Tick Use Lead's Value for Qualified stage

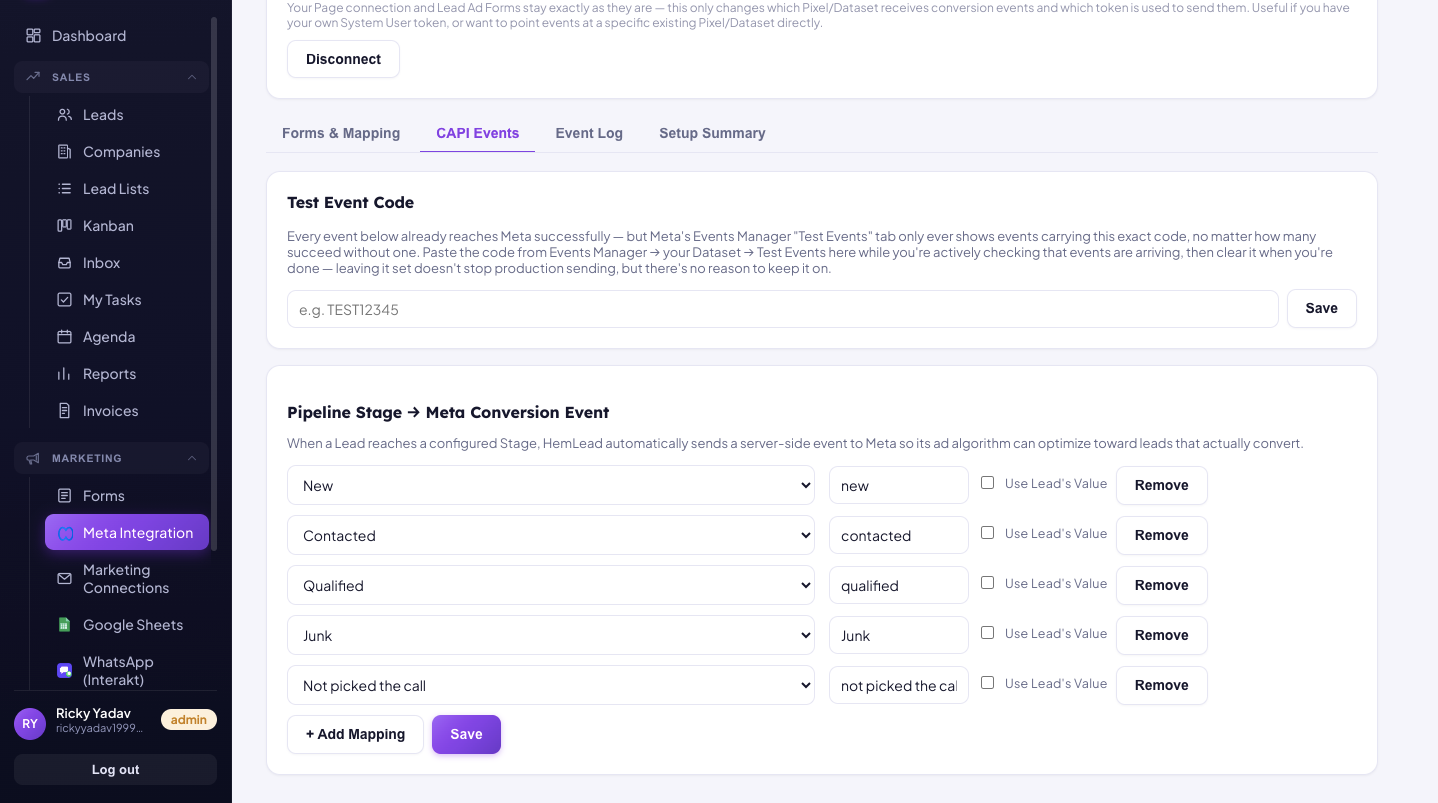pyautogui.click(x=988, y=583)
